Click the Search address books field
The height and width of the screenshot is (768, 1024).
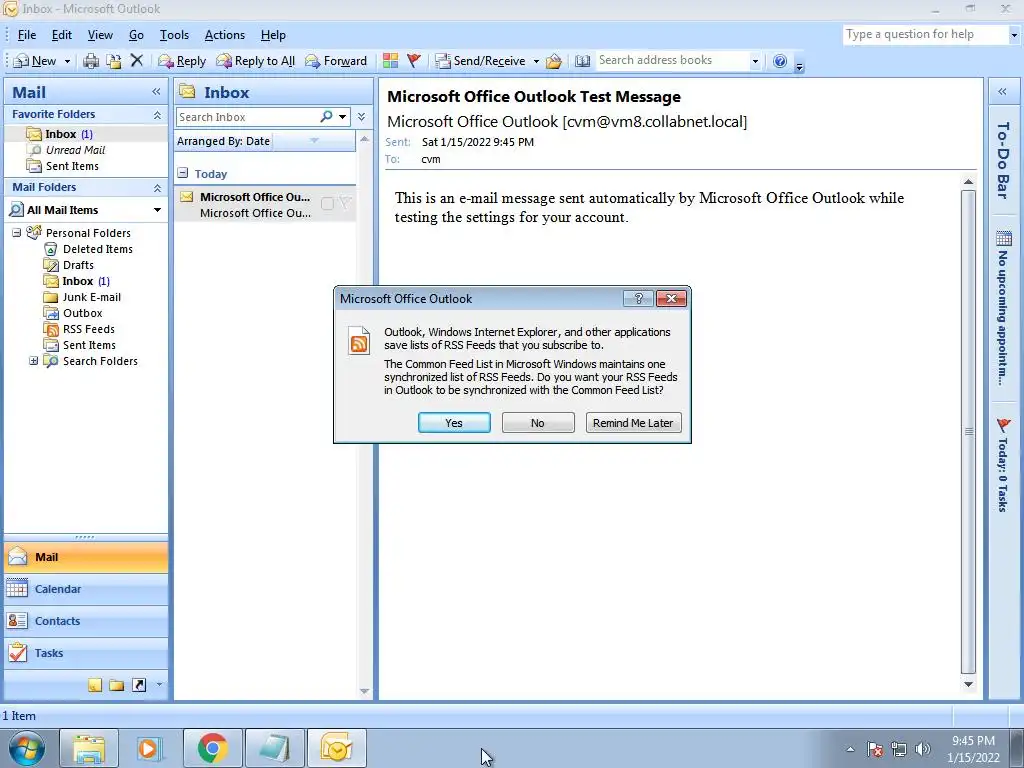(x=673, y=60)
